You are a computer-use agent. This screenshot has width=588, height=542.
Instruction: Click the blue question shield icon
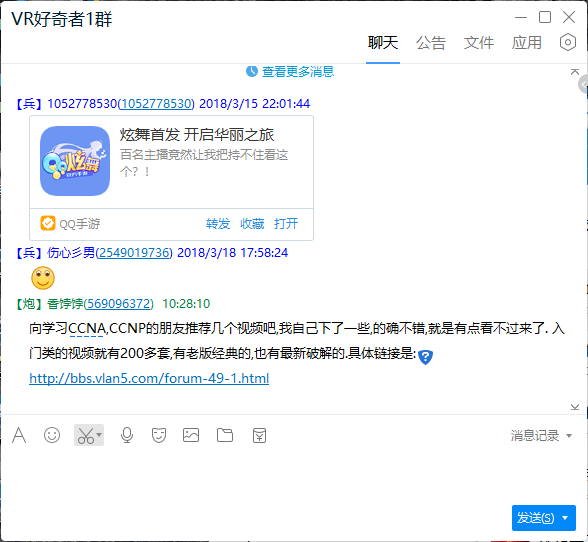425,357
